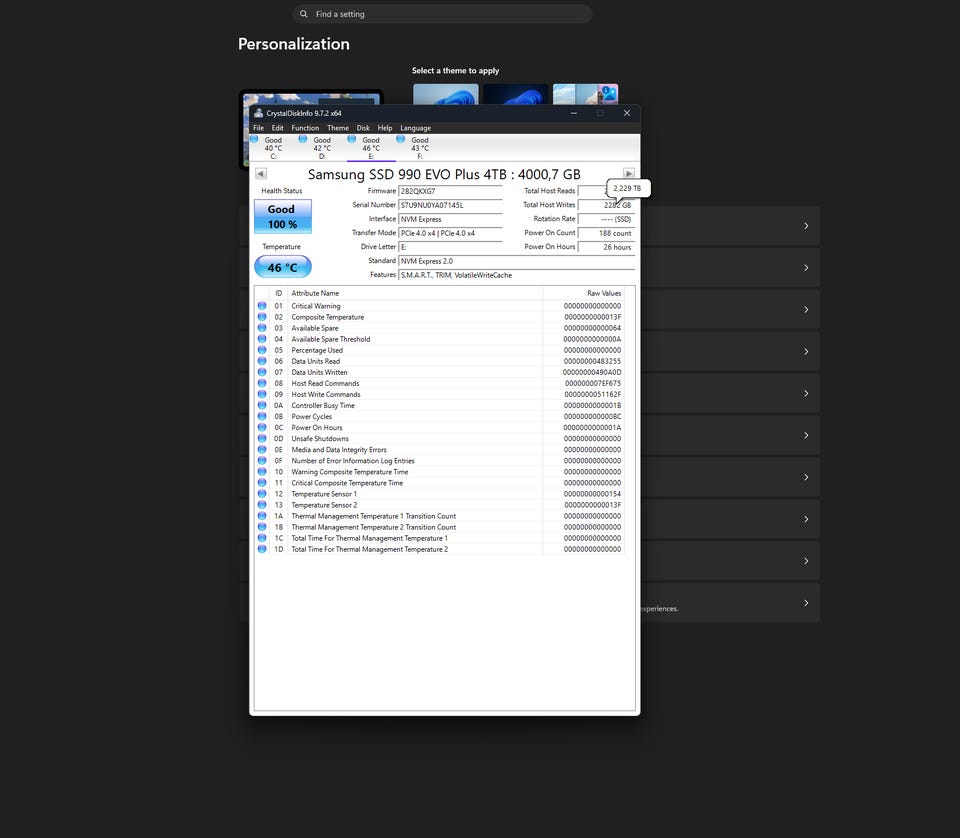
Task: Click status icon of Media and Data Integrity Errors
Action: 262,449
